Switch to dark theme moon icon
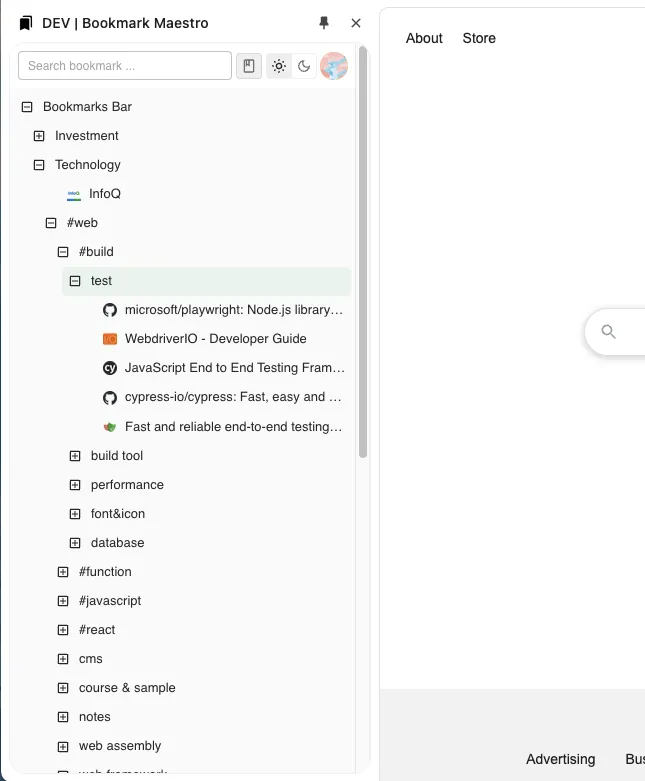 click(x=304, y=66)
